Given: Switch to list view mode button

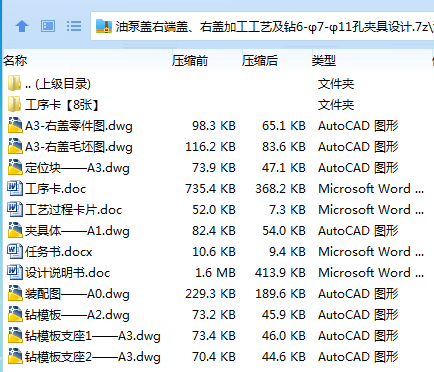Looking at the screenshot, I should pyautogui.click(x=74, y=26).
